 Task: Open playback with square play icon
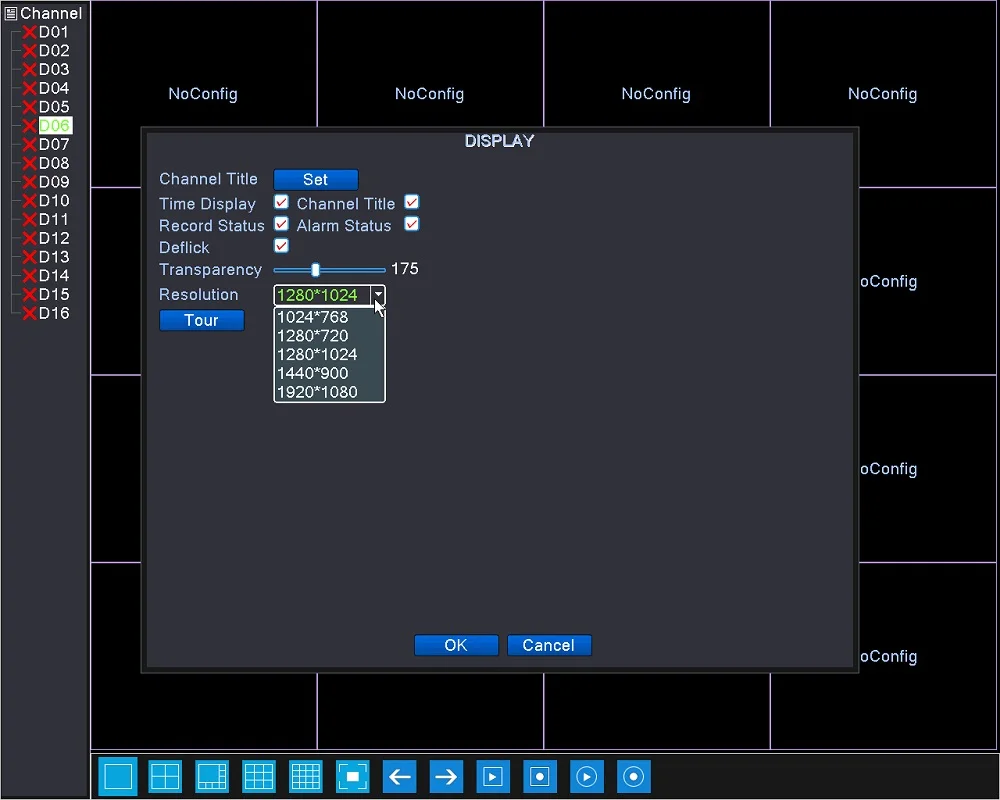click(493, 776)
